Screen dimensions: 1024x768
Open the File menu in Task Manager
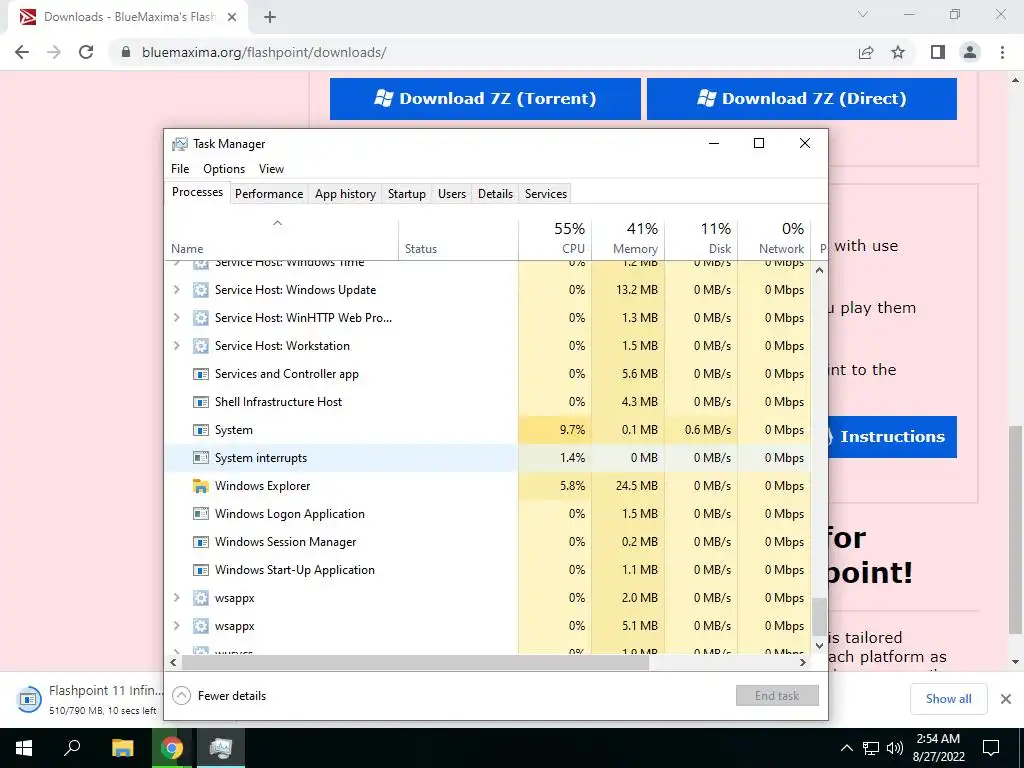click(x=180, y=169)
